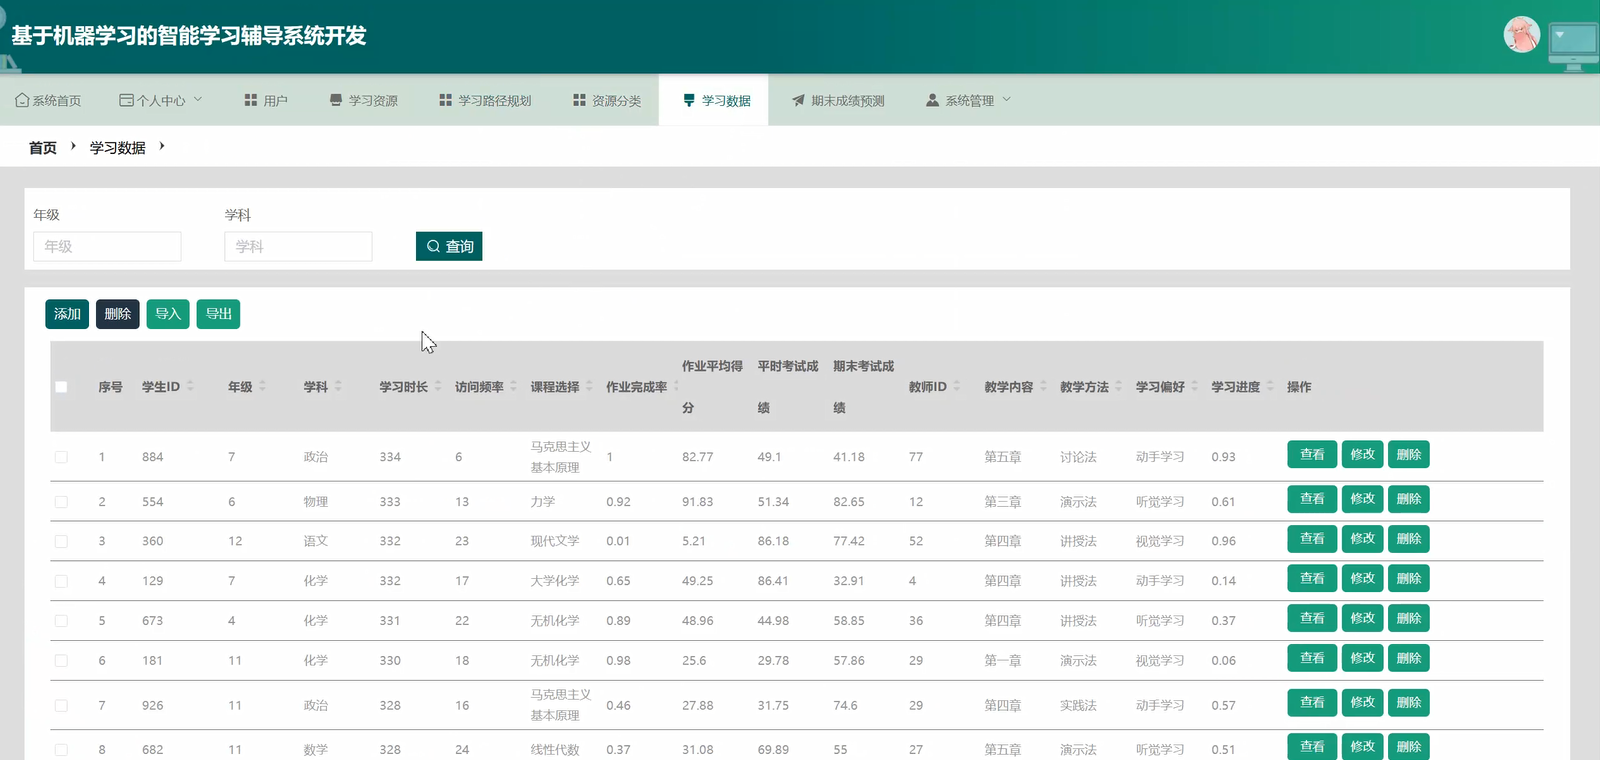Sort by the 年级 column arrows
This screenshot has height=760, width=1600.
pos(262,386)
